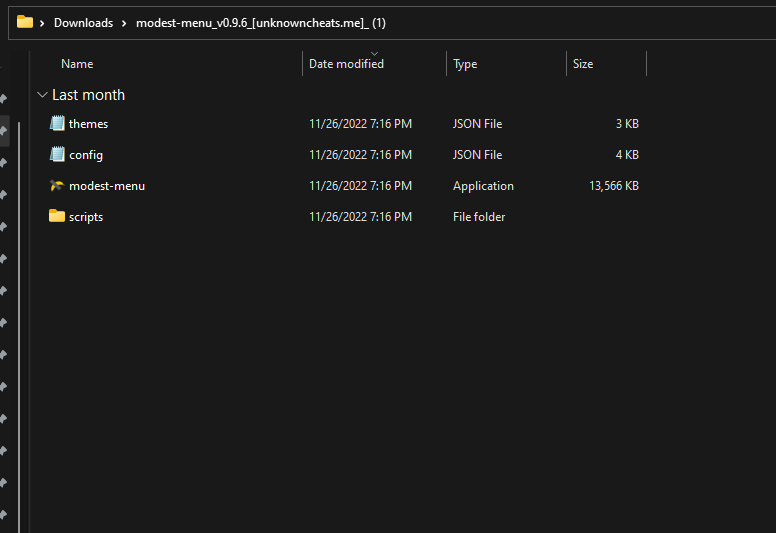Click the File folder type cell
Screen dimensions: 776x533
click(x=479, y=217)
